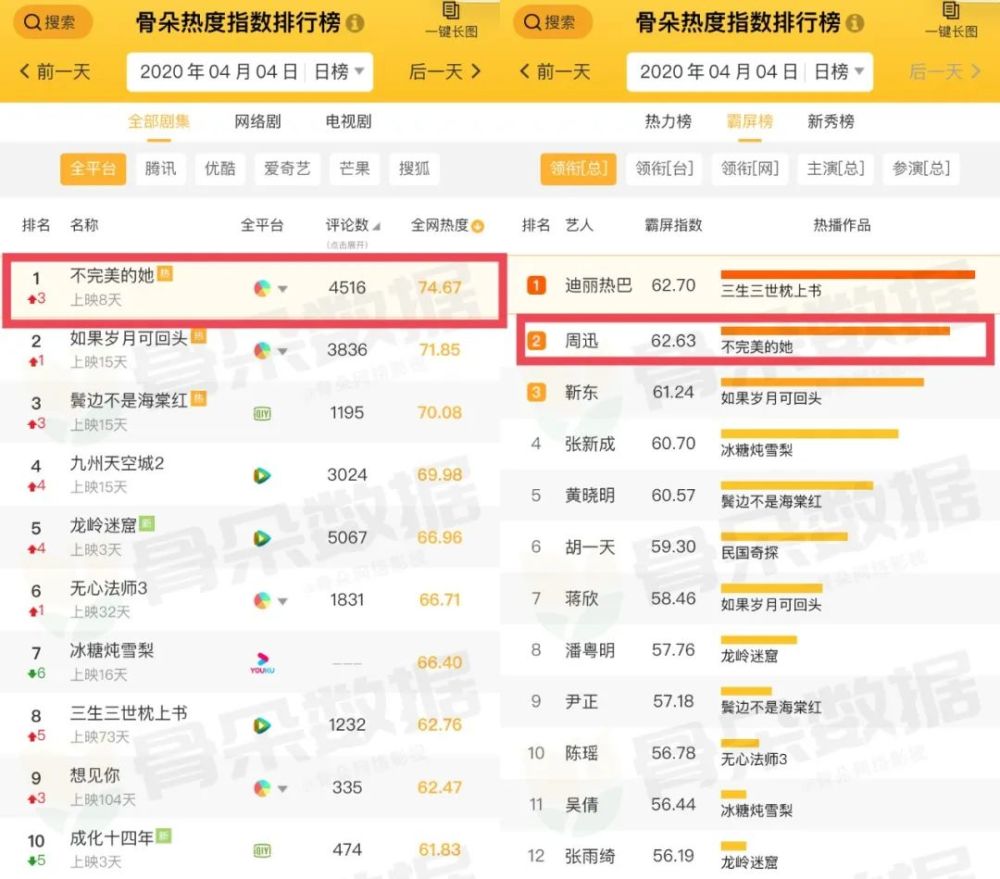The width and height of the screenshot is (1000, 879).
Task: Go to 后一天 on the drama ranking screen
Action: (445, 71)
